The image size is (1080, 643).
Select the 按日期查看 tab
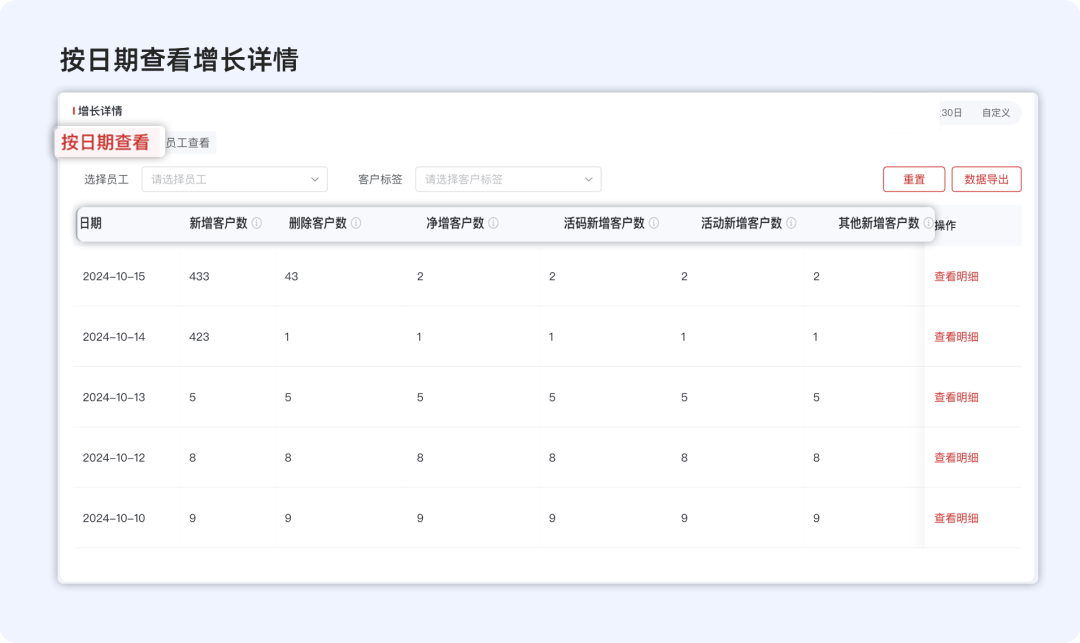point(108,142)
